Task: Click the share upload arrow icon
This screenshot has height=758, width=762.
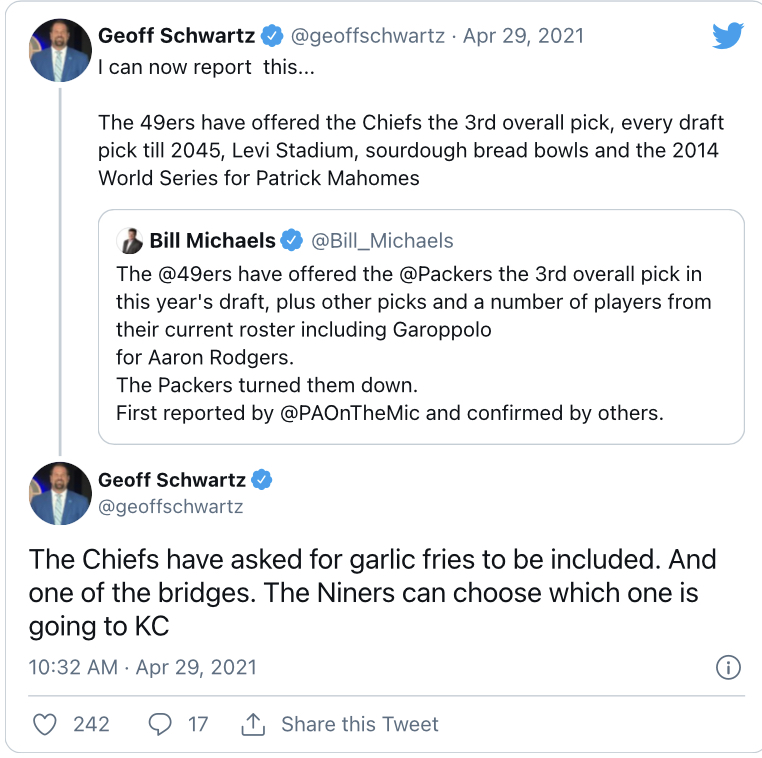Action: click(x=253, y=724)
